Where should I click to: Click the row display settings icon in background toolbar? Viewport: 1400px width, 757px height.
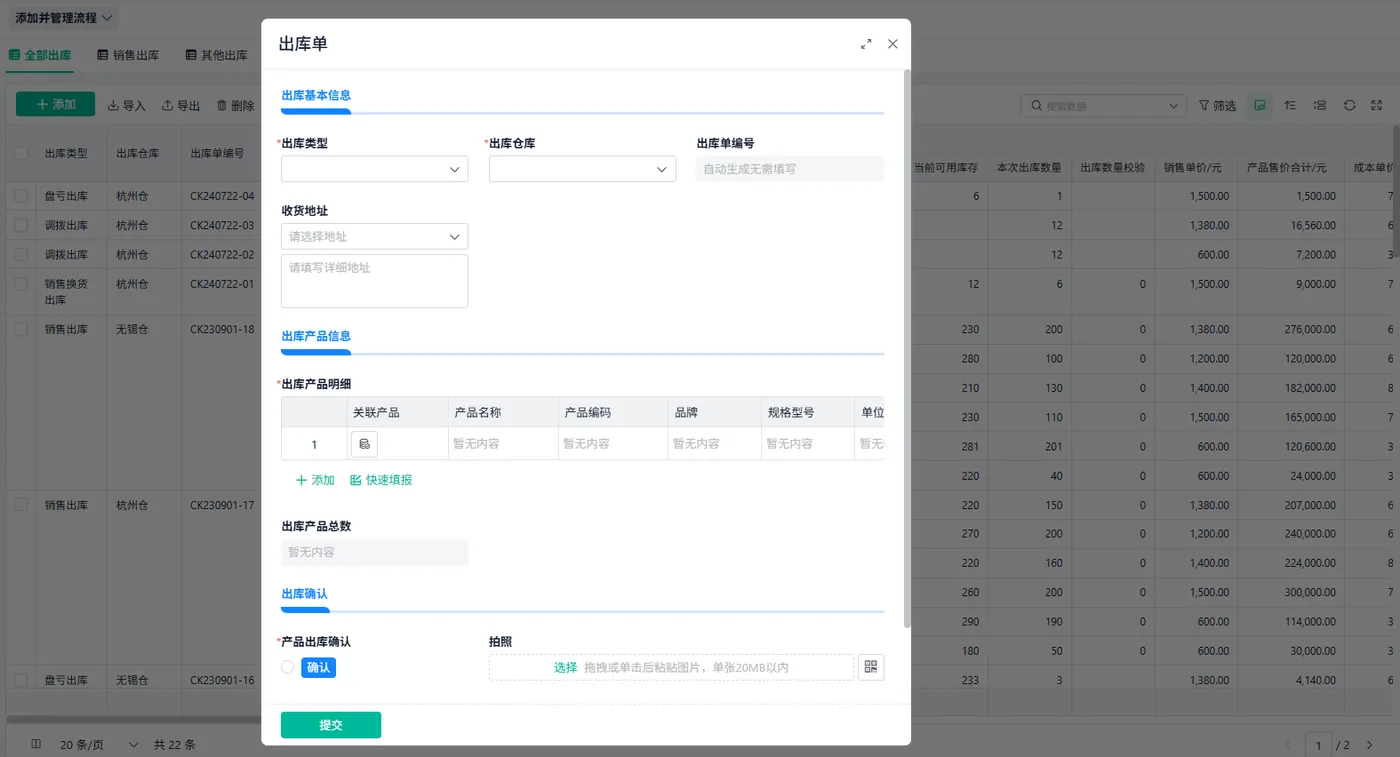1320,105
